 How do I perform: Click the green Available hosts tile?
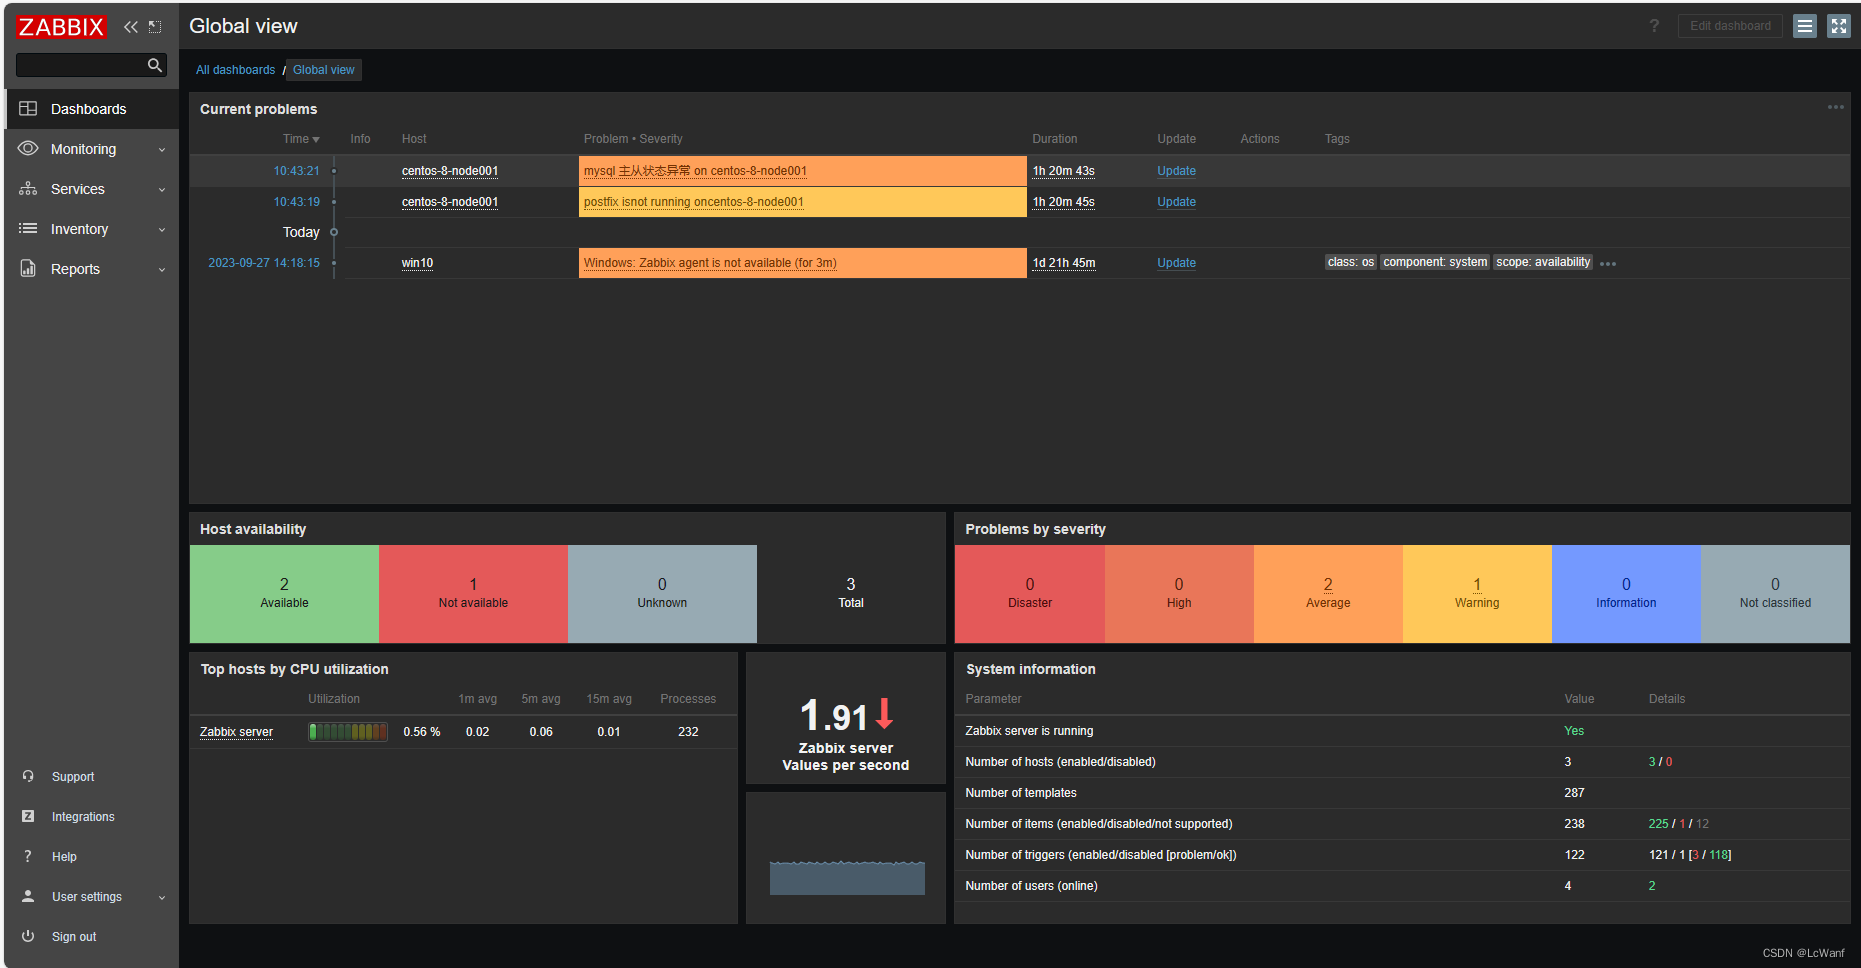tap(284, 594)
